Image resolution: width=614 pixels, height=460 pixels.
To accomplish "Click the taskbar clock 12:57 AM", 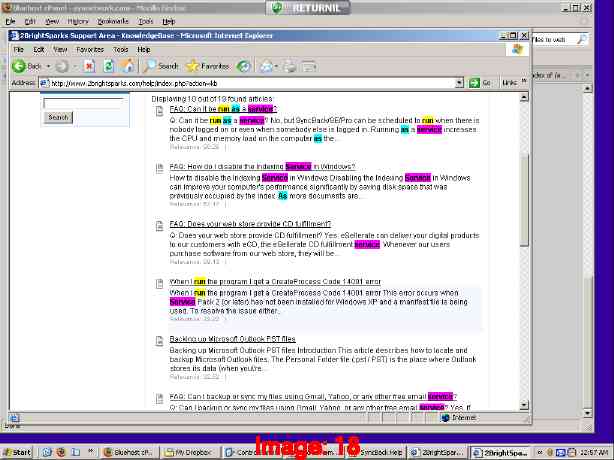I will coord(594,452).
